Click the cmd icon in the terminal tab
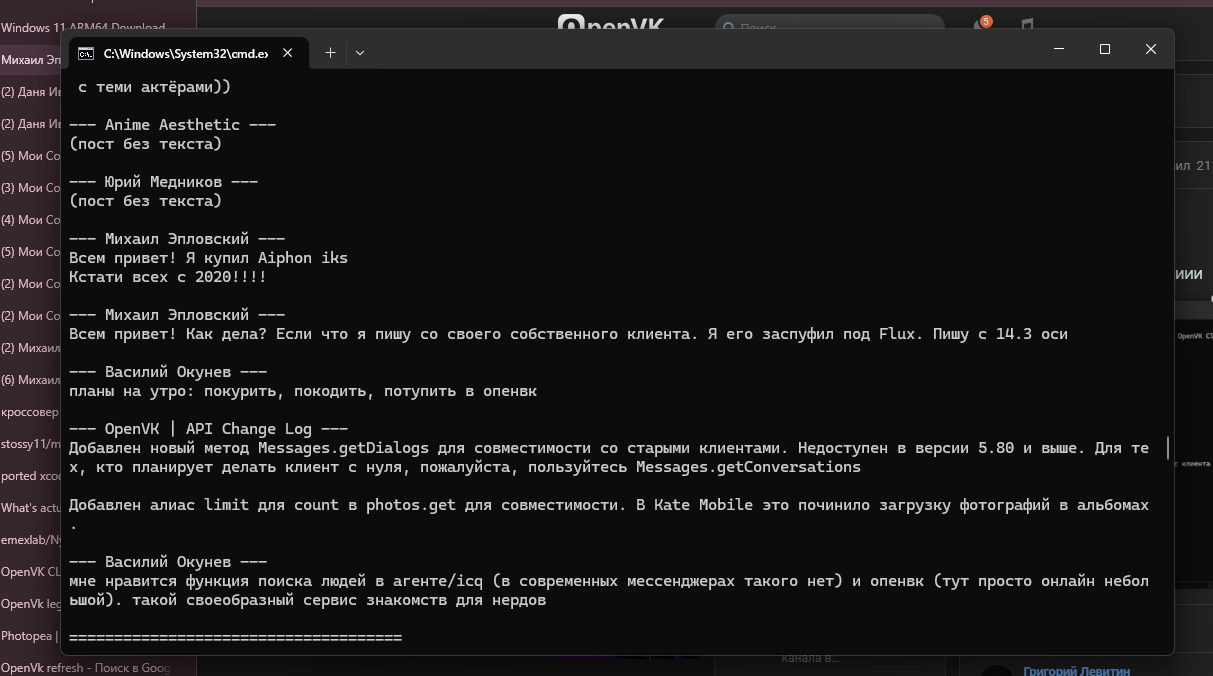This screenshot has height=676, width=1213. [x=86, y=53]
